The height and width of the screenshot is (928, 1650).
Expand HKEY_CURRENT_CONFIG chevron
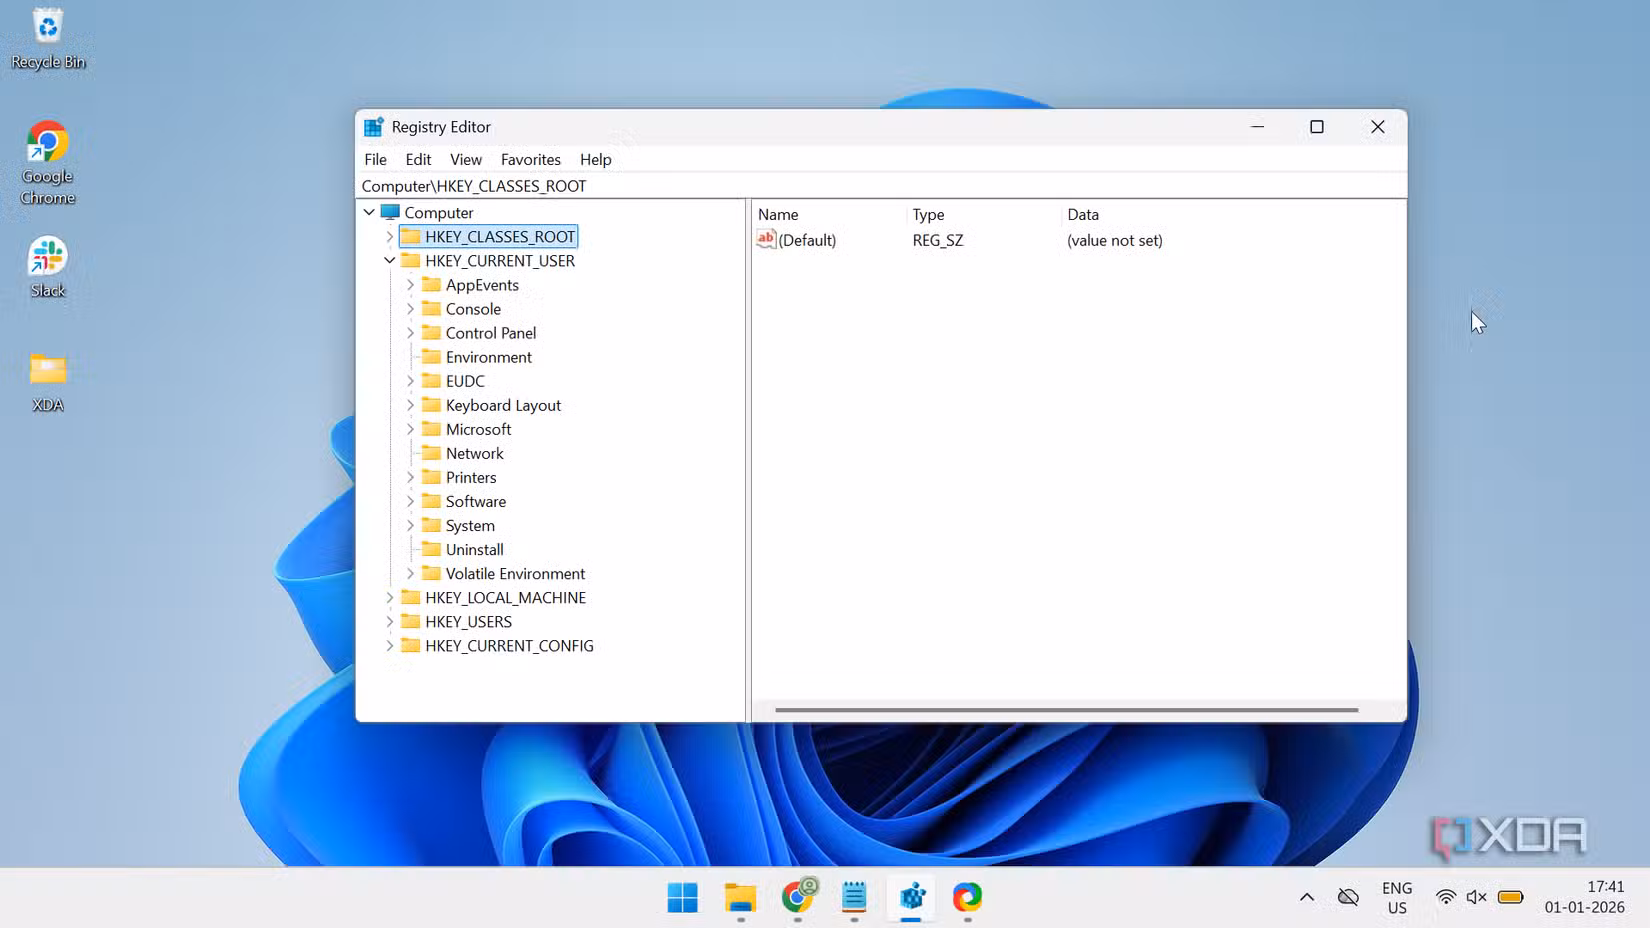click(390, 645)
